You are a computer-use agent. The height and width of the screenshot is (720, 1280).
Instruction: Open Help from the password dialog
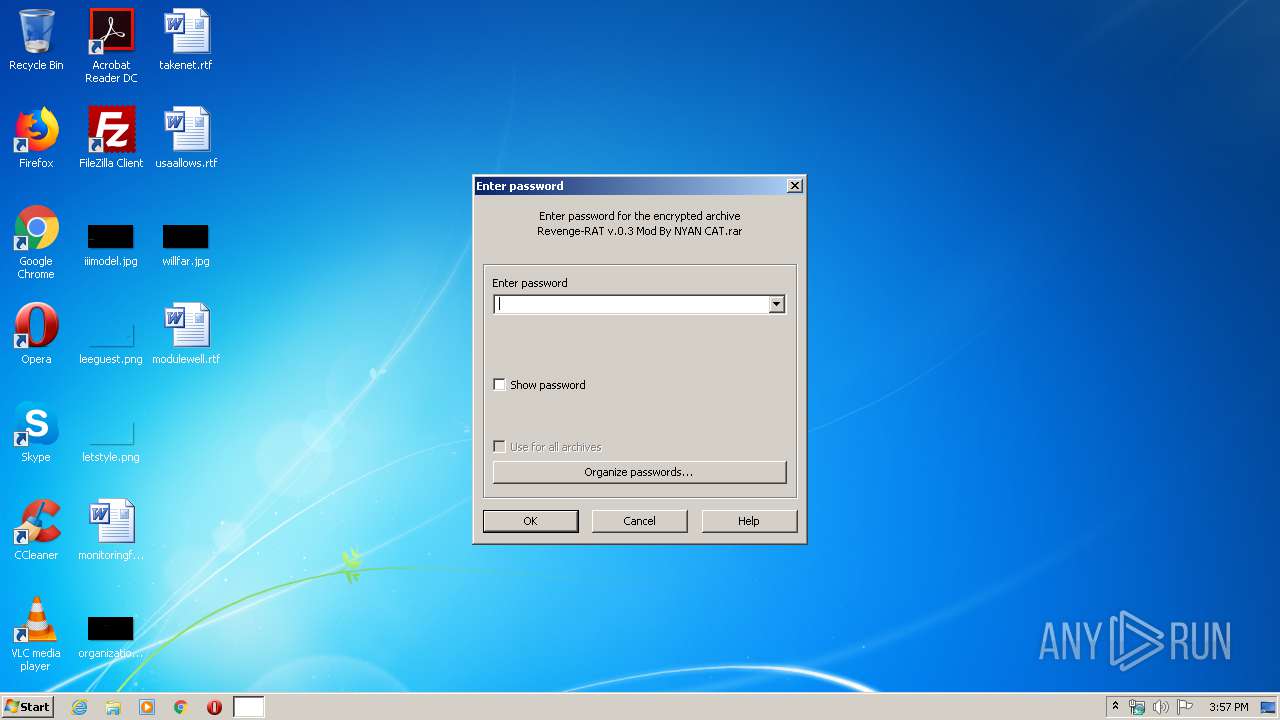(749, 521)
